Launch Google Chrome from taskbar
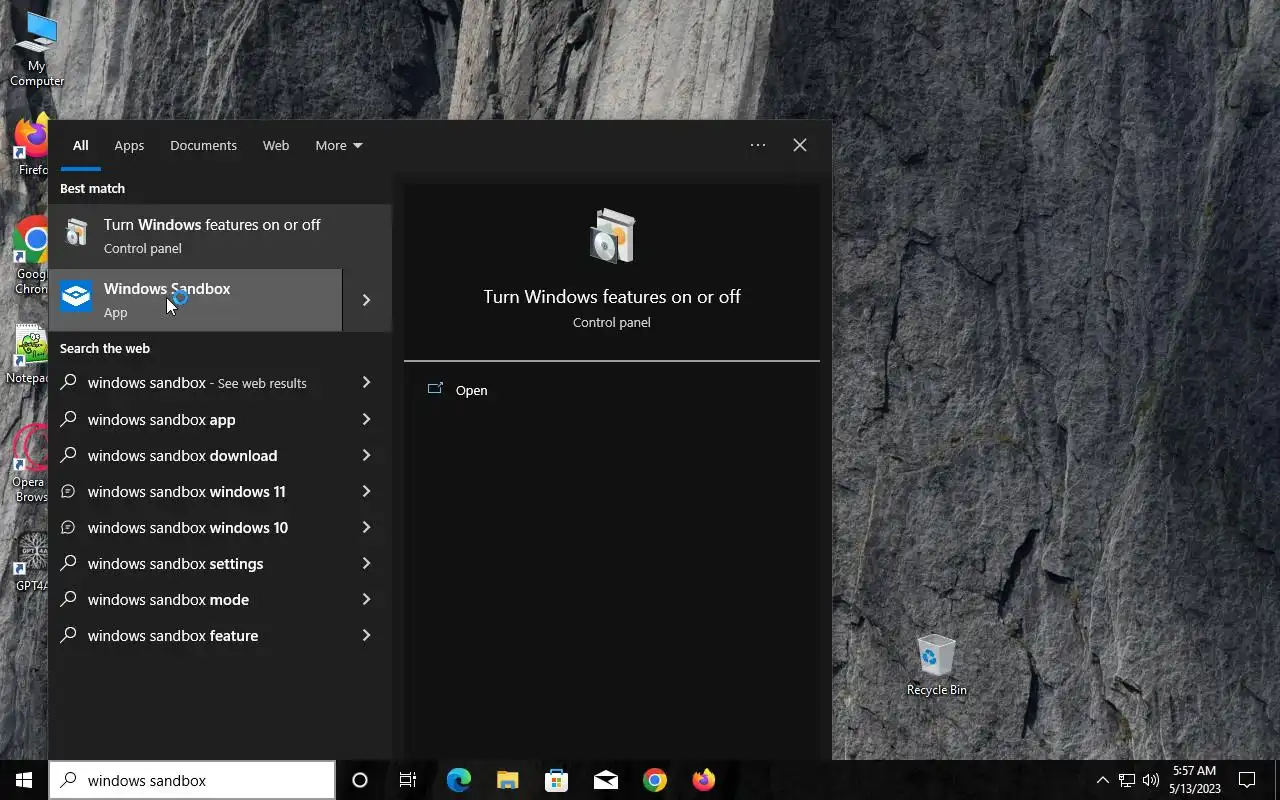This screenshot has height=800, width=1280. coord(655,780)
